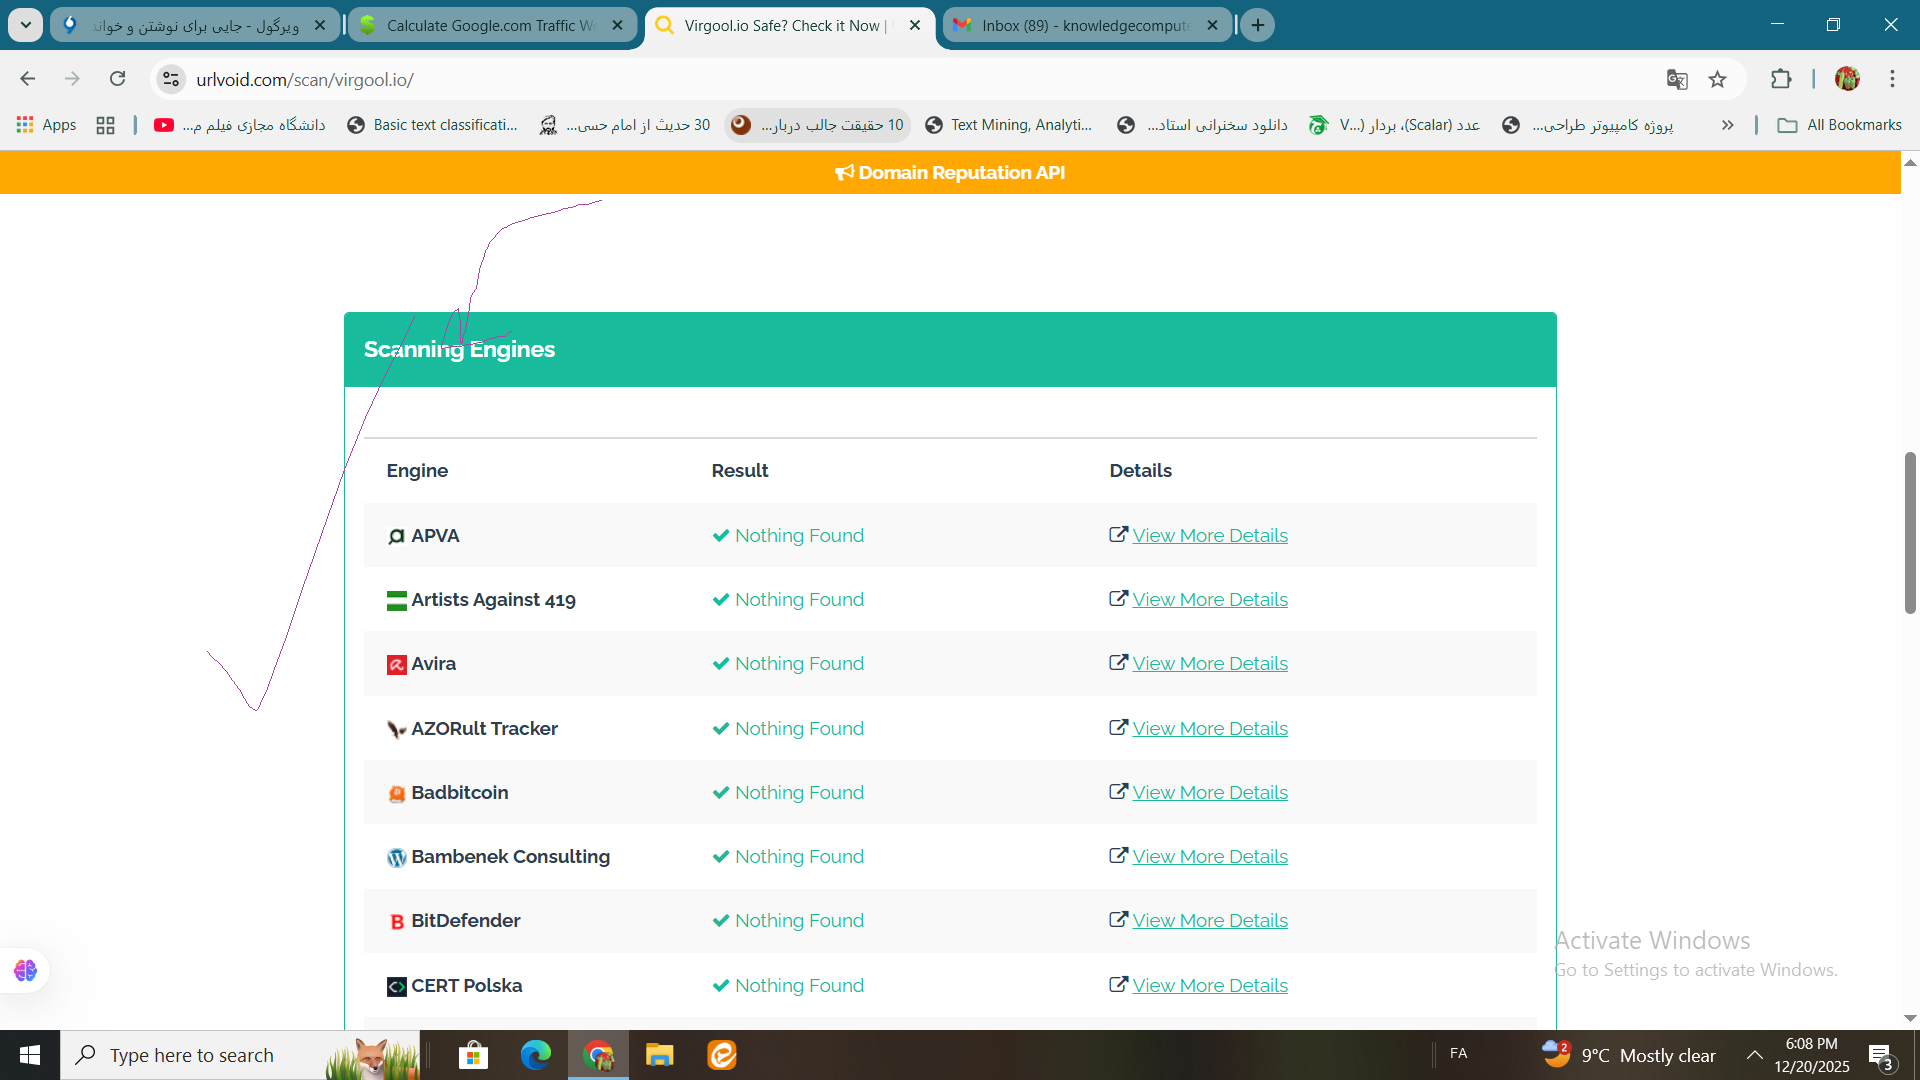Expand the tab search chevron

(x=25, y=24)
